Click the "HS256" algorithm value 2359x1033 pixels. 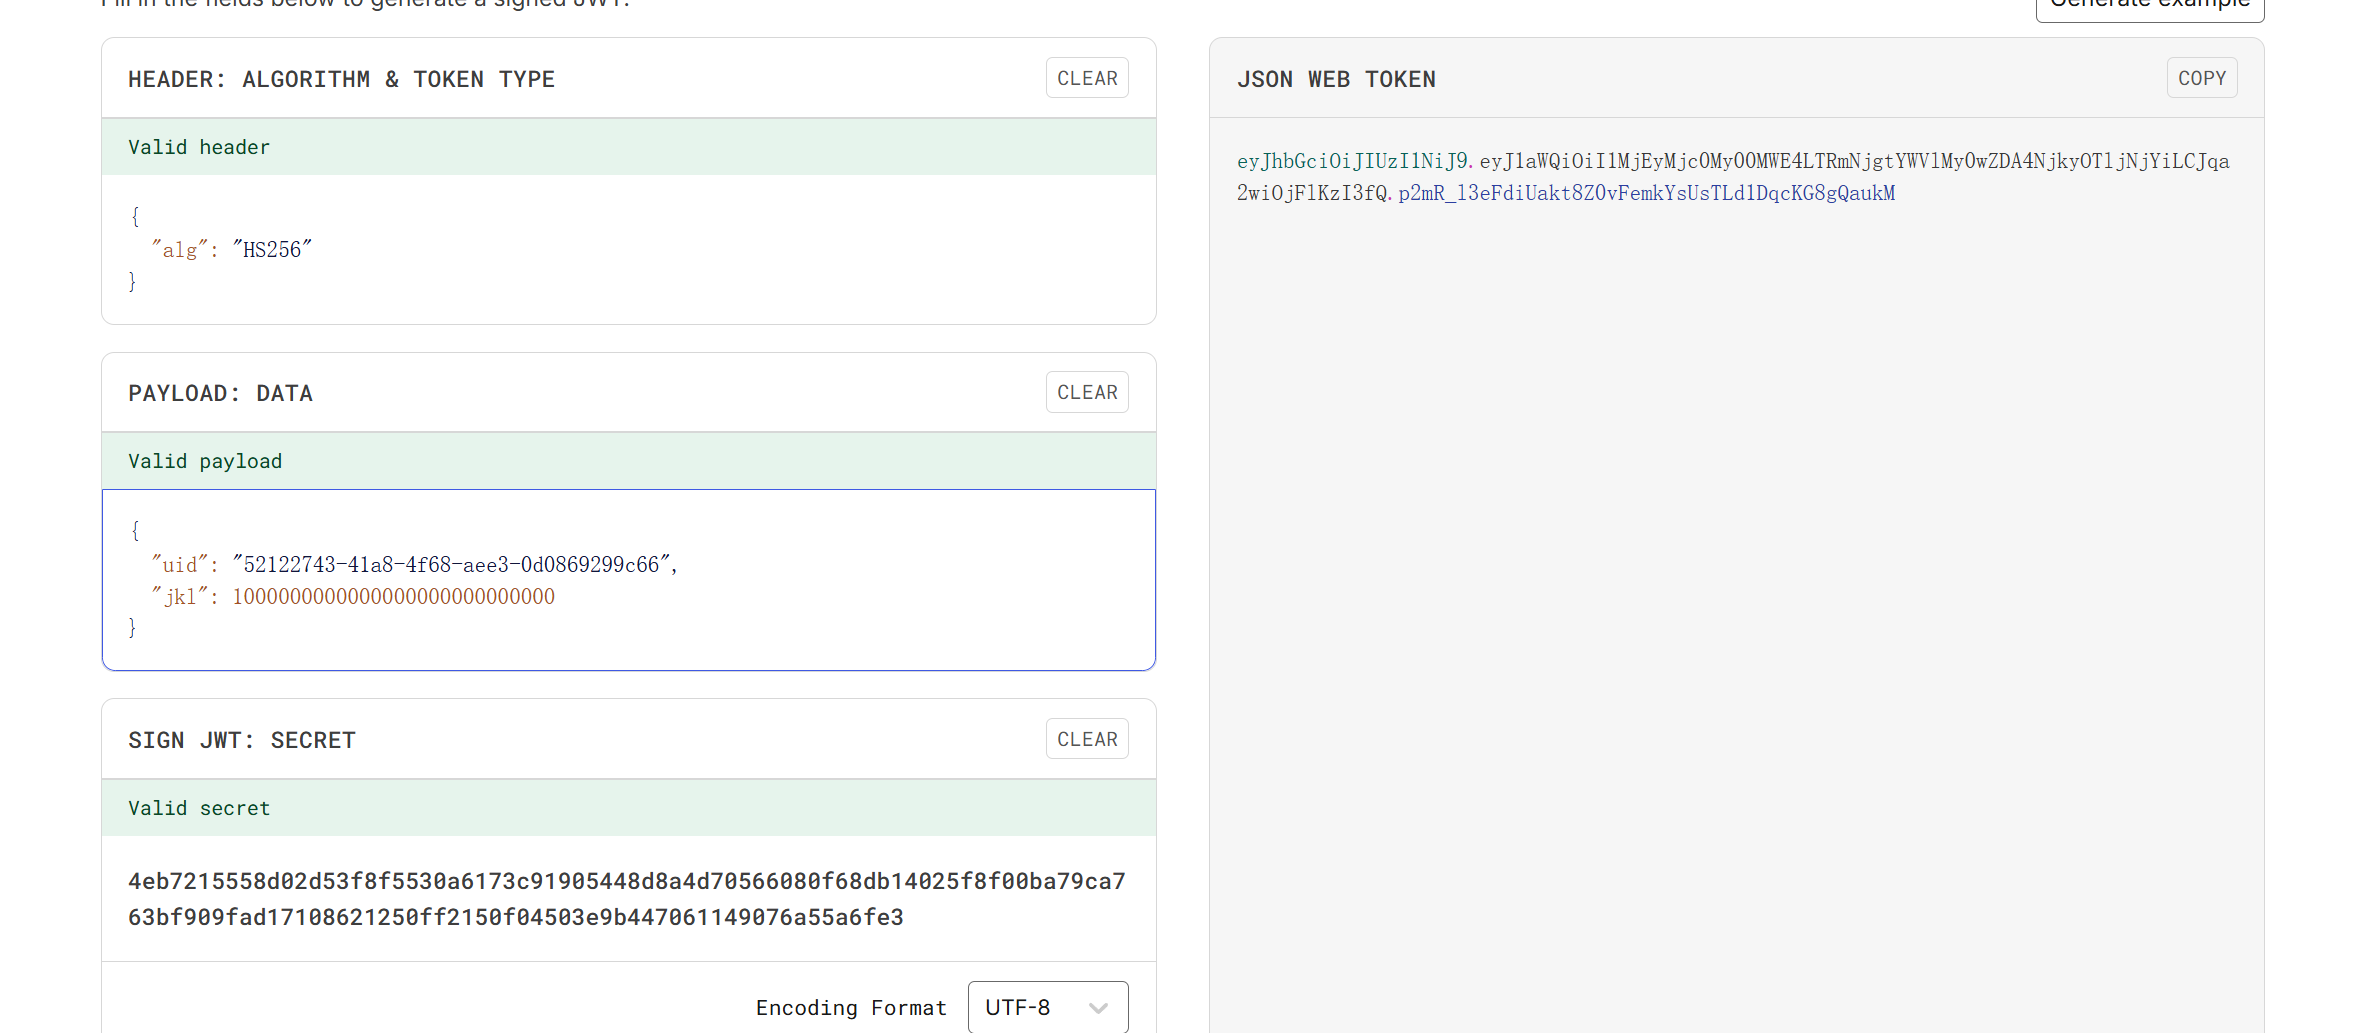click(272, 250)
